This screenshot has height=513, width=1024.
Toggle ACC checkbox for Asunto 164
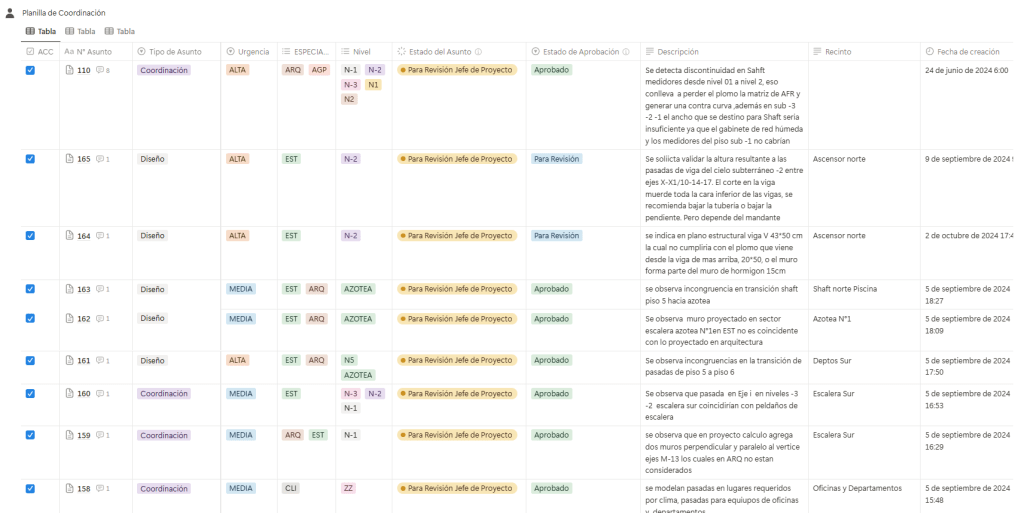pyautogui.click(x=30, y=236)
